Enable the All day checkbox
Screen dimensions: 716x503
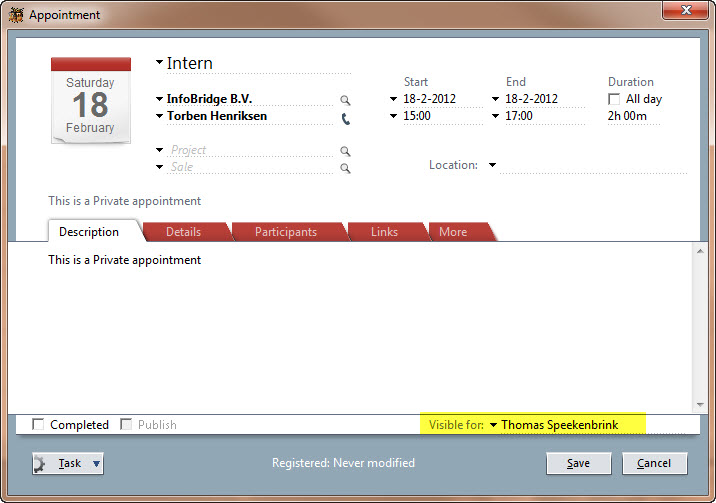614,99
